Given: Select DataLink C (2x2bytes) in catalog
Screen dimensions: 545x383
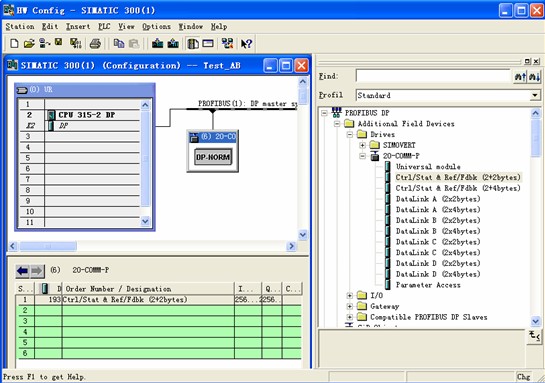Looking at the screenshot, I should pos(438,242).
